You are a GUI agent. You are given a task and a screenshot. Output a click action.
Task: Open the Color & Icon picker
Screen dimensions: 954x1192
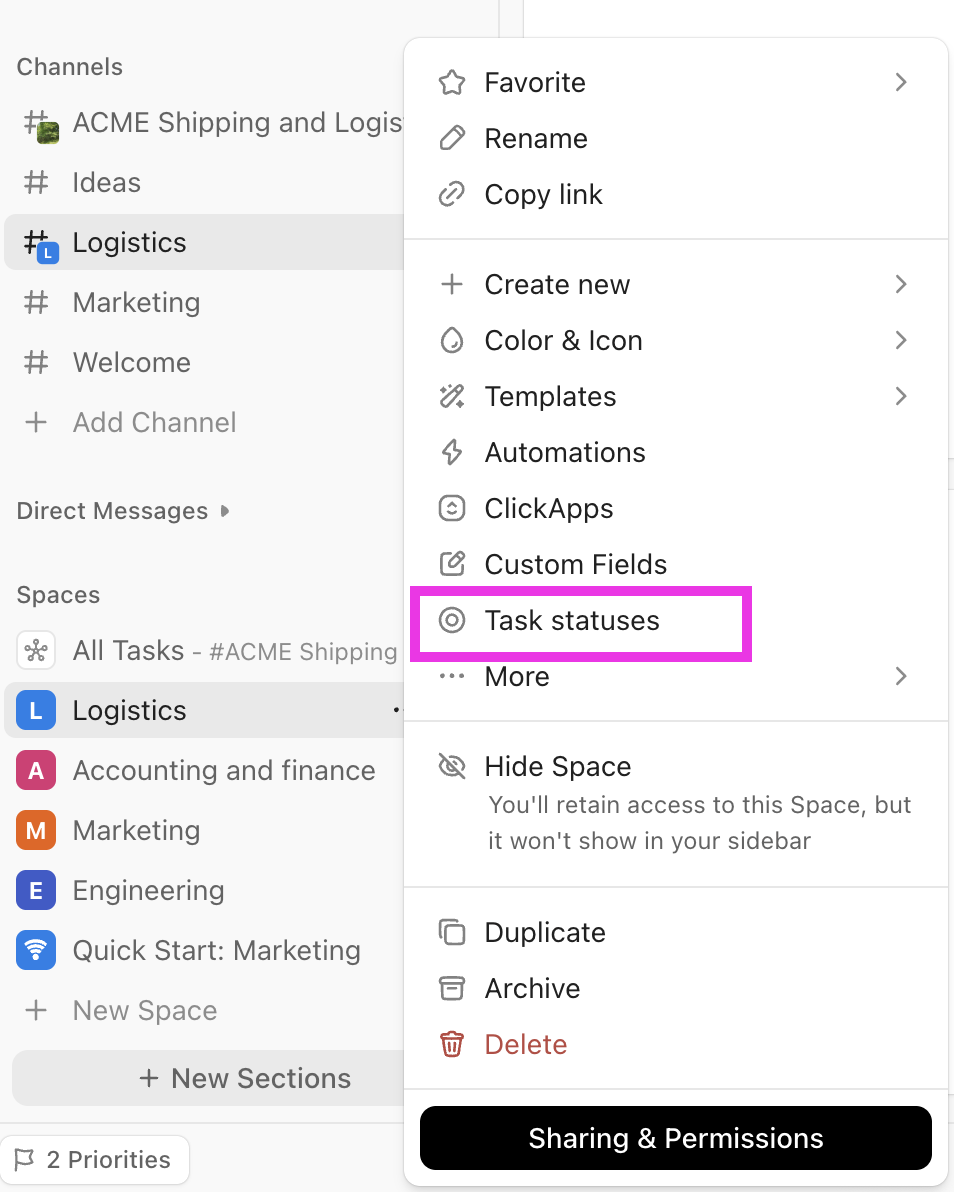(563, 340)
